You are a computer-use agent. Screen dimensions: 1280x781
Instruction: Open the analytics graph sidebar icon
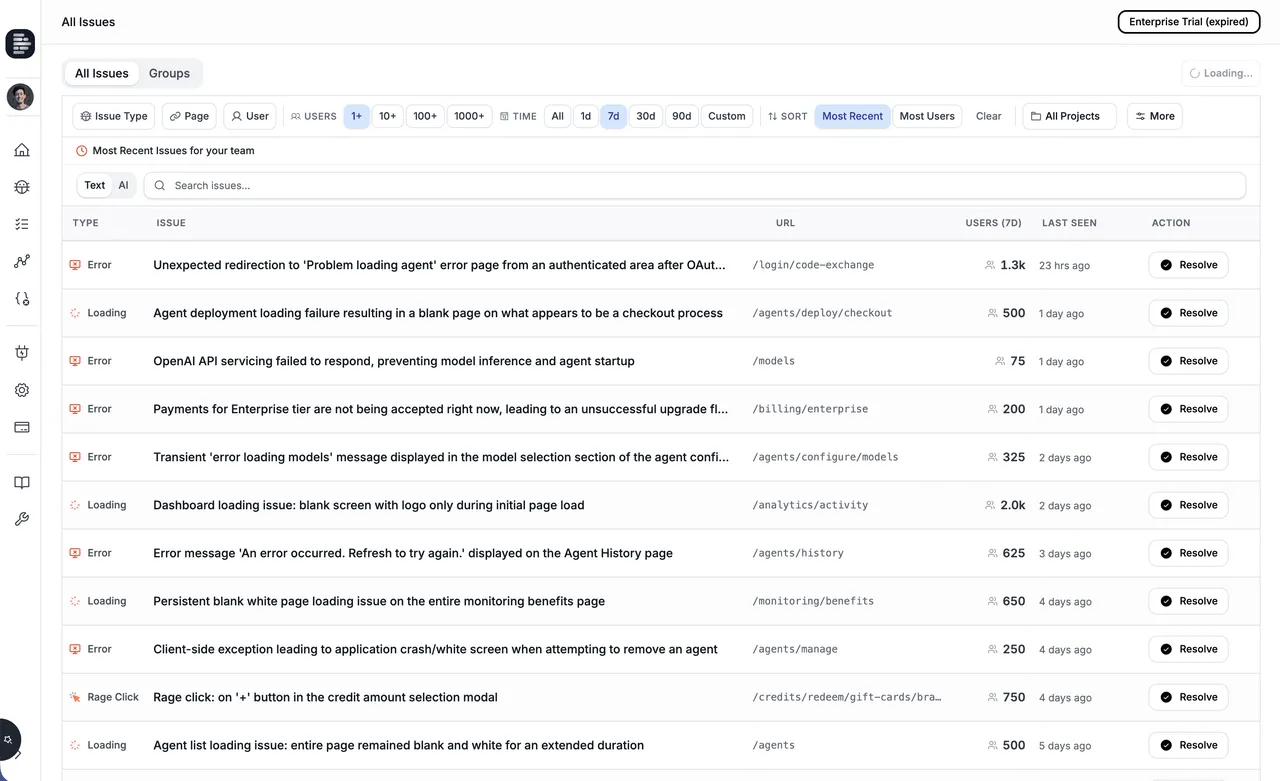(21, 261)
